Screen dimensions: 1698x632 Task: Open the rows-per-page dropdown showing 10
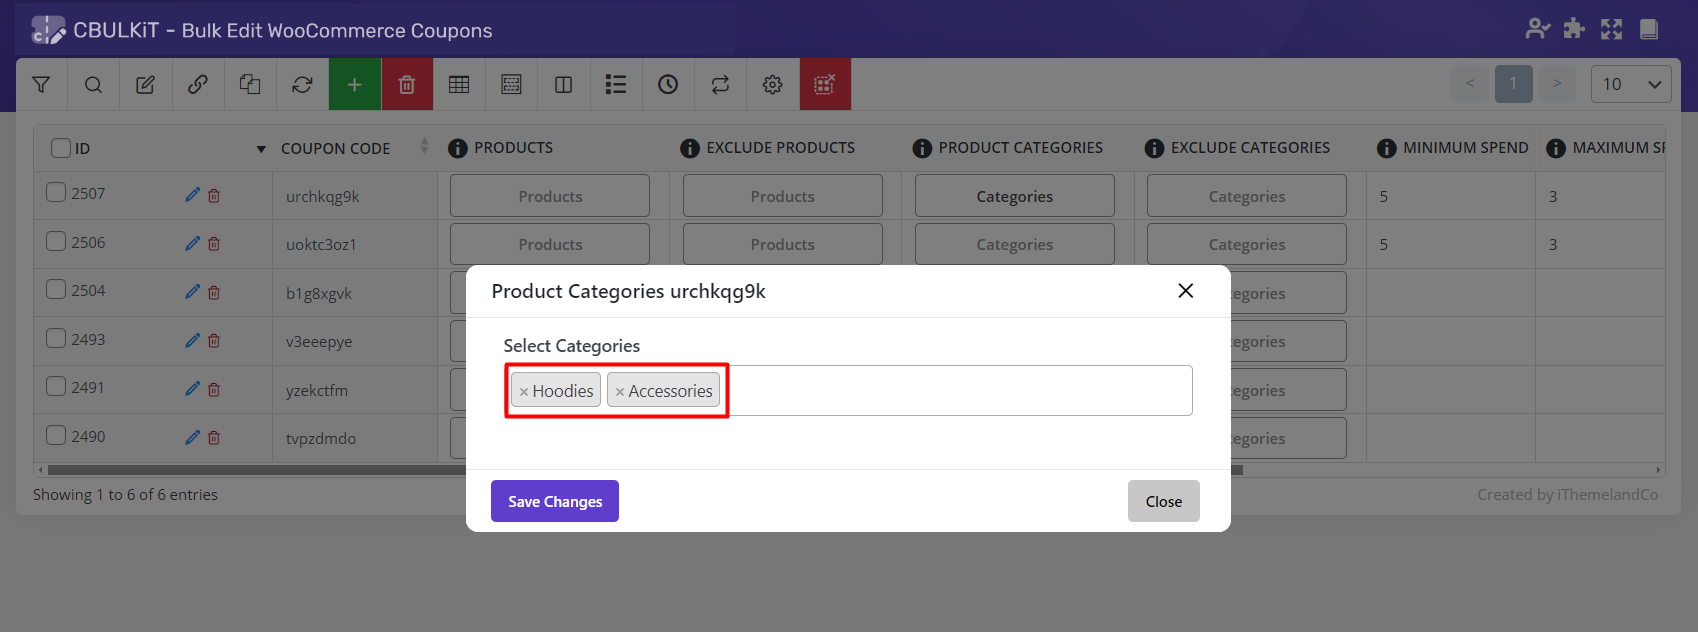tap(1630, 84)
